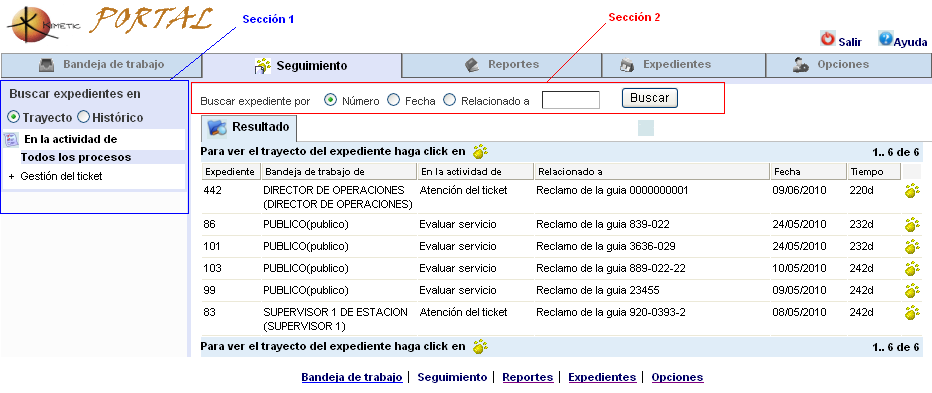View trajectory footprints for expediente 442

coord(912,191)
